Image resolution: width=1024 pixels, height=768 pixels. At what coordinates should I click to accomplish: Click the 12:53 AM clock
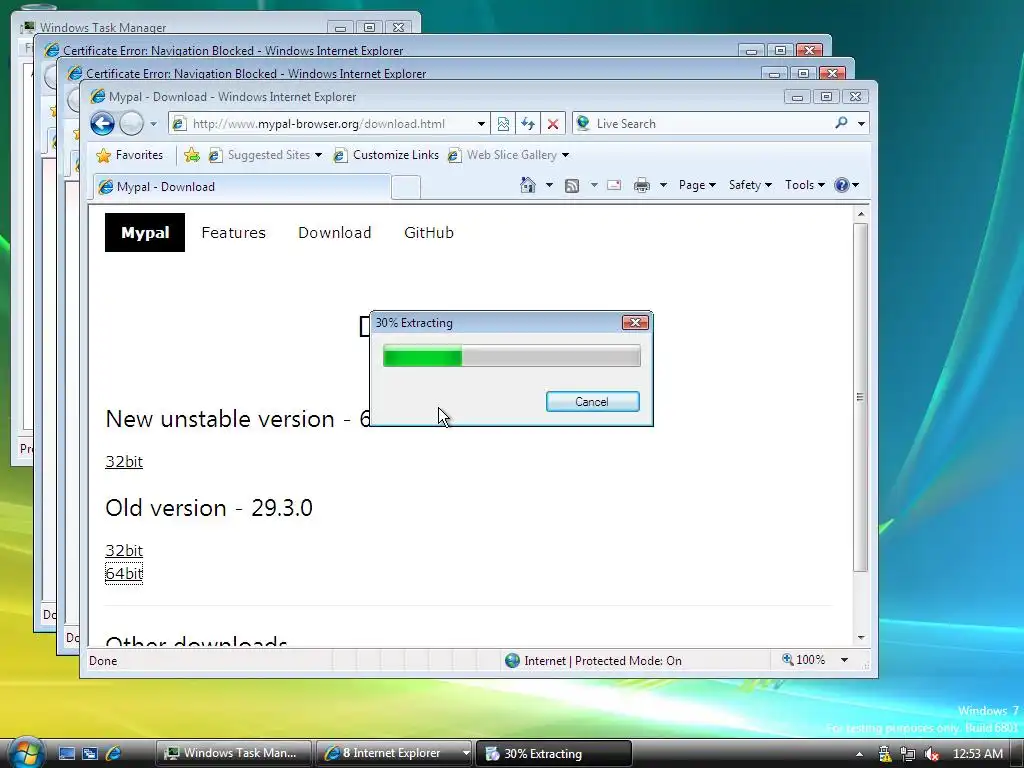click(978, 754)
